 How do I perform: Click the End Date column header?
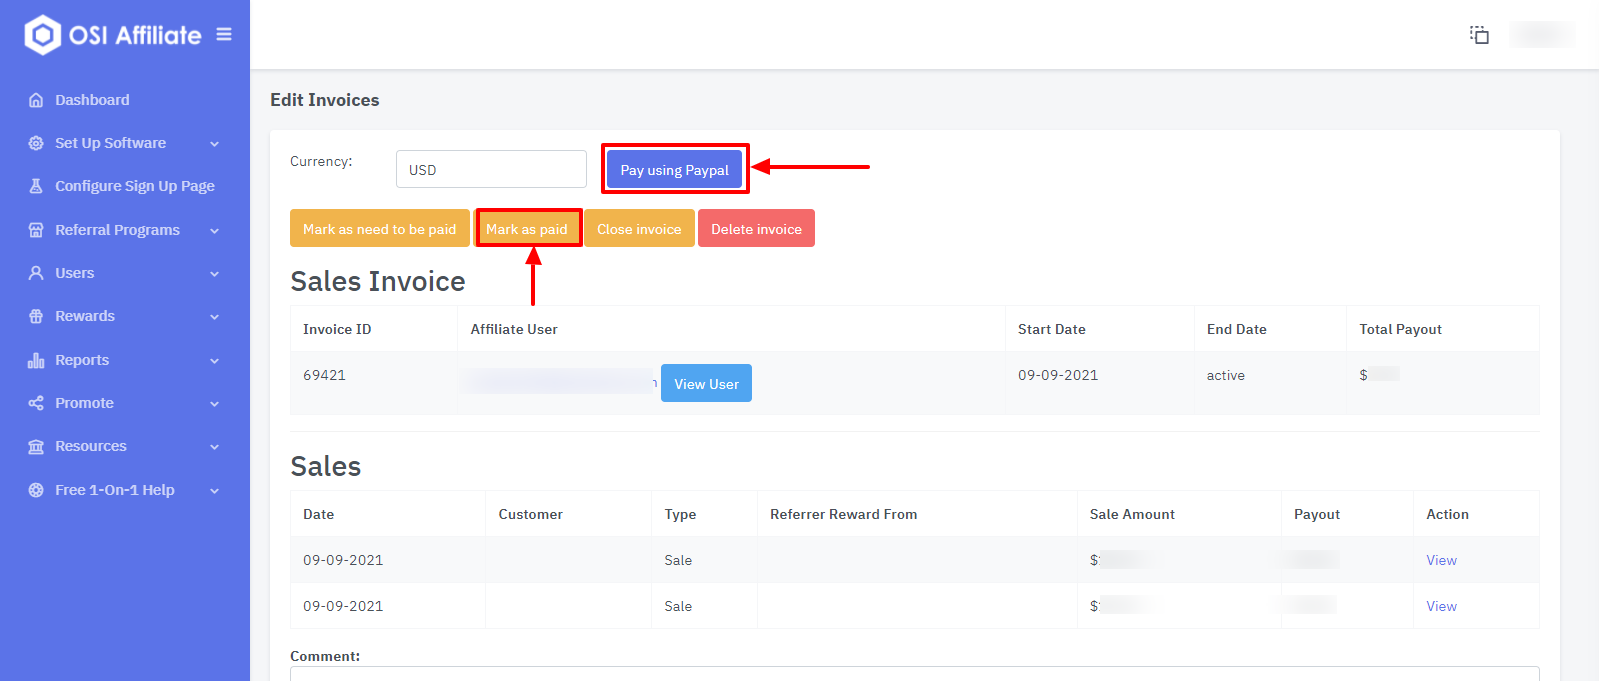[1236, 329]
